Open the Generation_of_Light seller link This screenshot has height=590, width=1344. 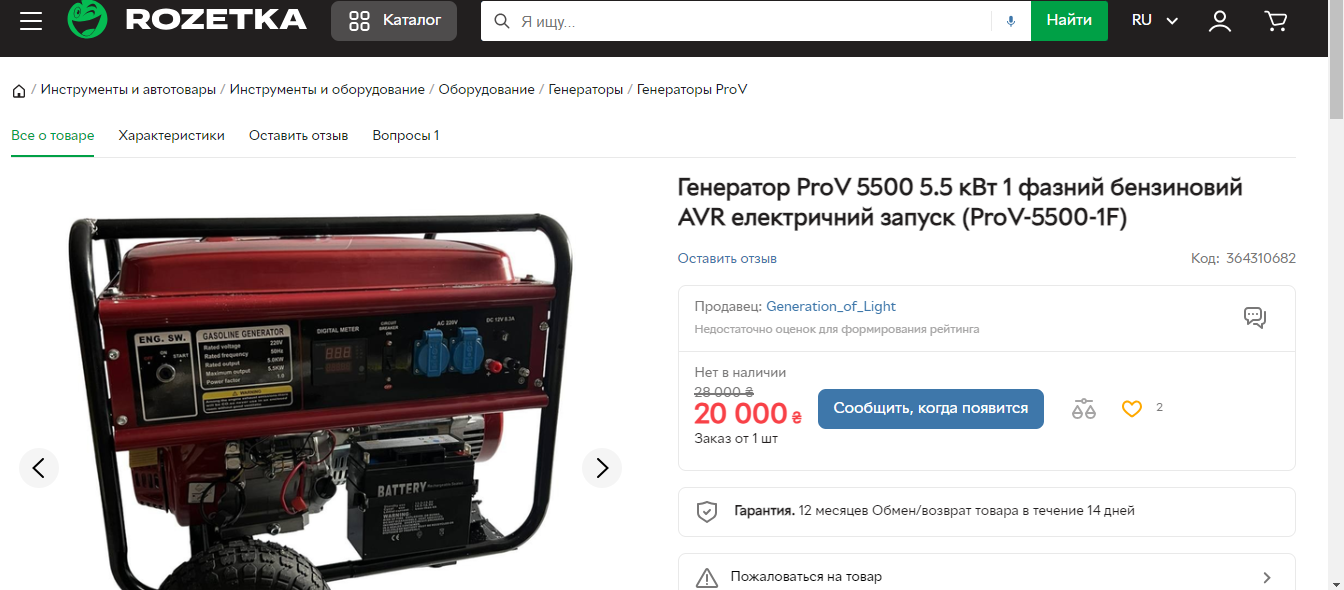pyautogui.click(x=831, y=306)
